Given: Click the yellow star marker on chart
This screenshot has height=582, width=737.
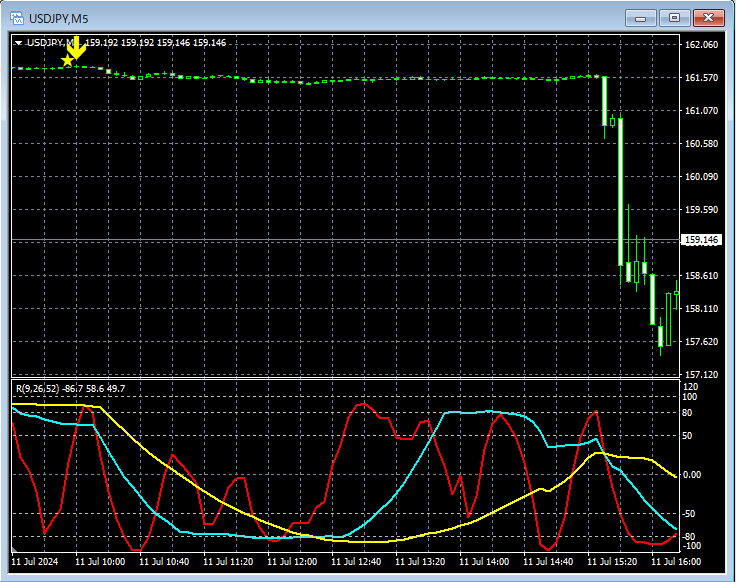Looking at the screenshot, I should pyautogui.click(x=68, y=60).
